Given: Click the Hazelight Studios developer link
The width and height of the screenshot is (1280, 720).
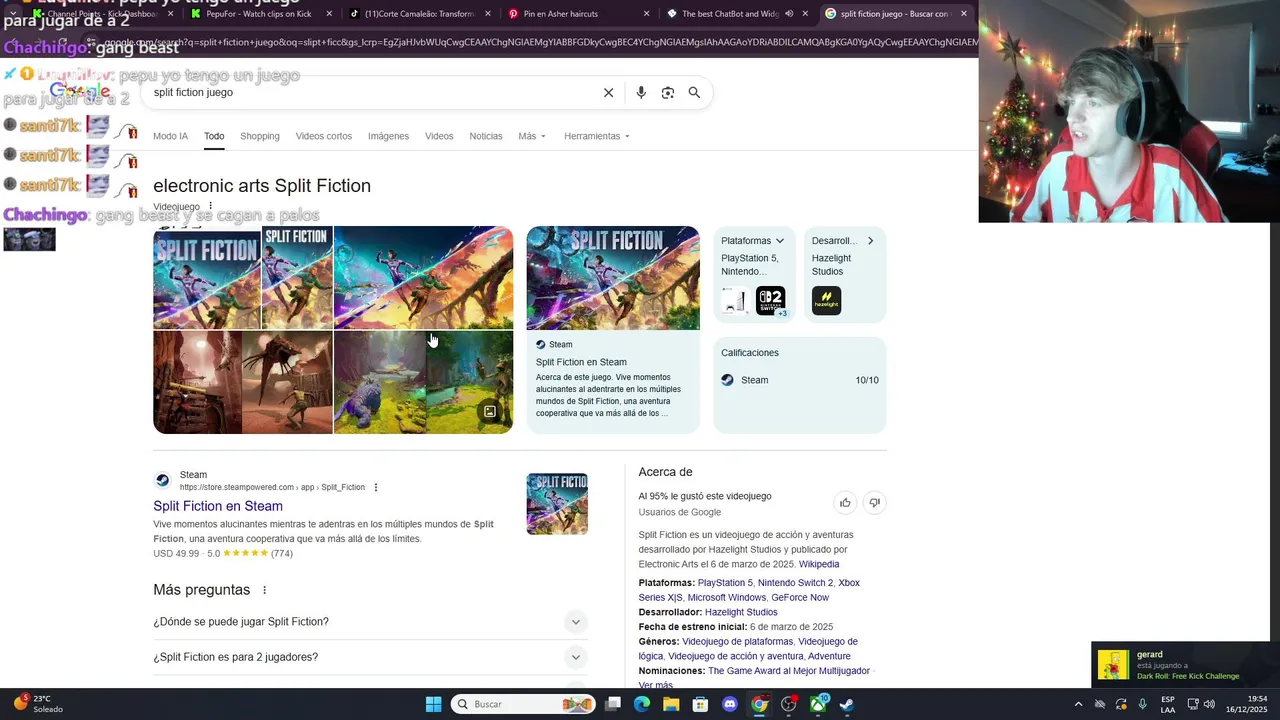Looking at the screenshot, I should [741, 612].
